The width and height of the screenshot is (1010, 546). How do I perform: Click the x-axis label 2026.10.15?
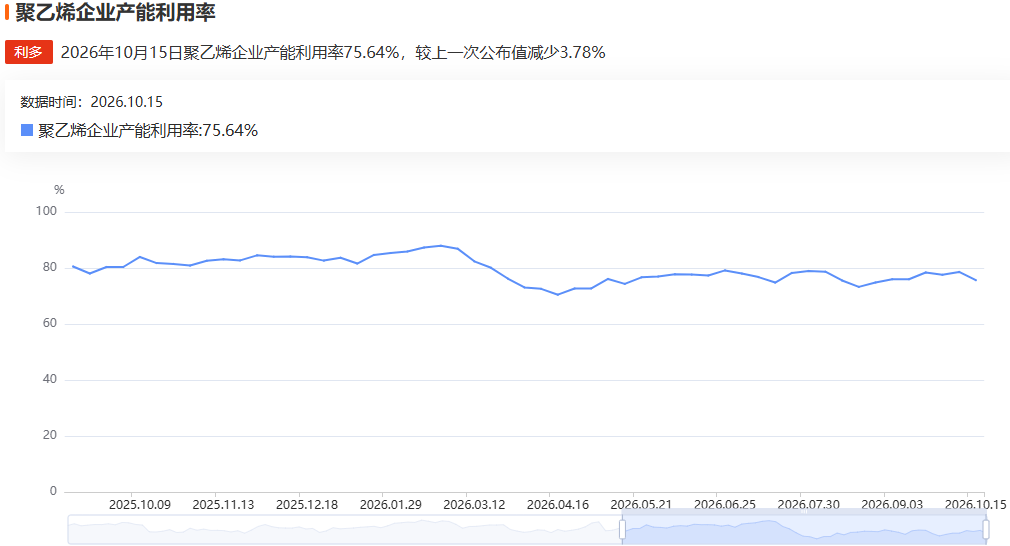975,505
